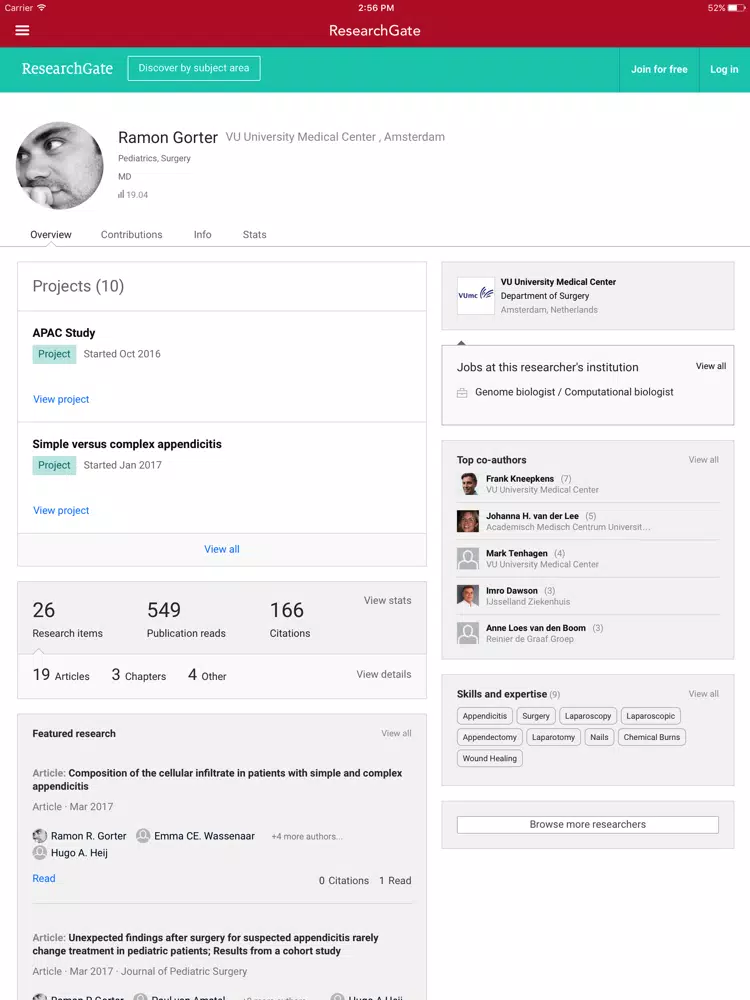Click Anne Loes van den Boom avatar
The height and width of the screenshot is (1000, 750).
(468, 633)
